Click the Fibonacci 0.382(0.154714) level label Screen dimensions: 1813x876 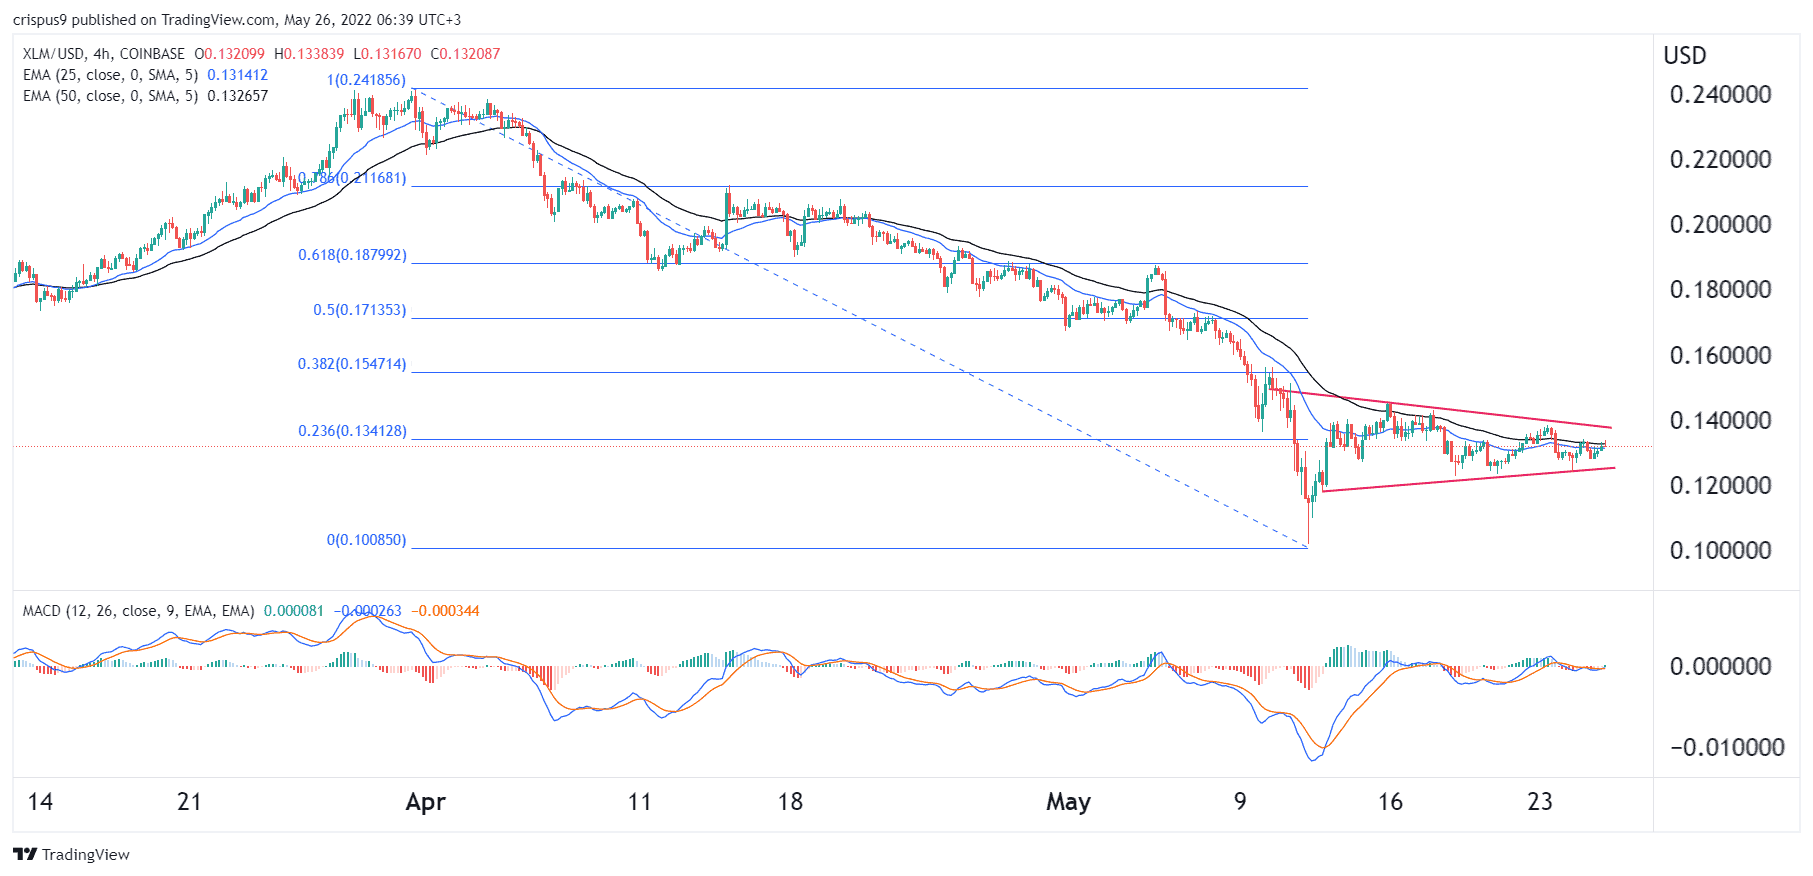coord(352,364)
